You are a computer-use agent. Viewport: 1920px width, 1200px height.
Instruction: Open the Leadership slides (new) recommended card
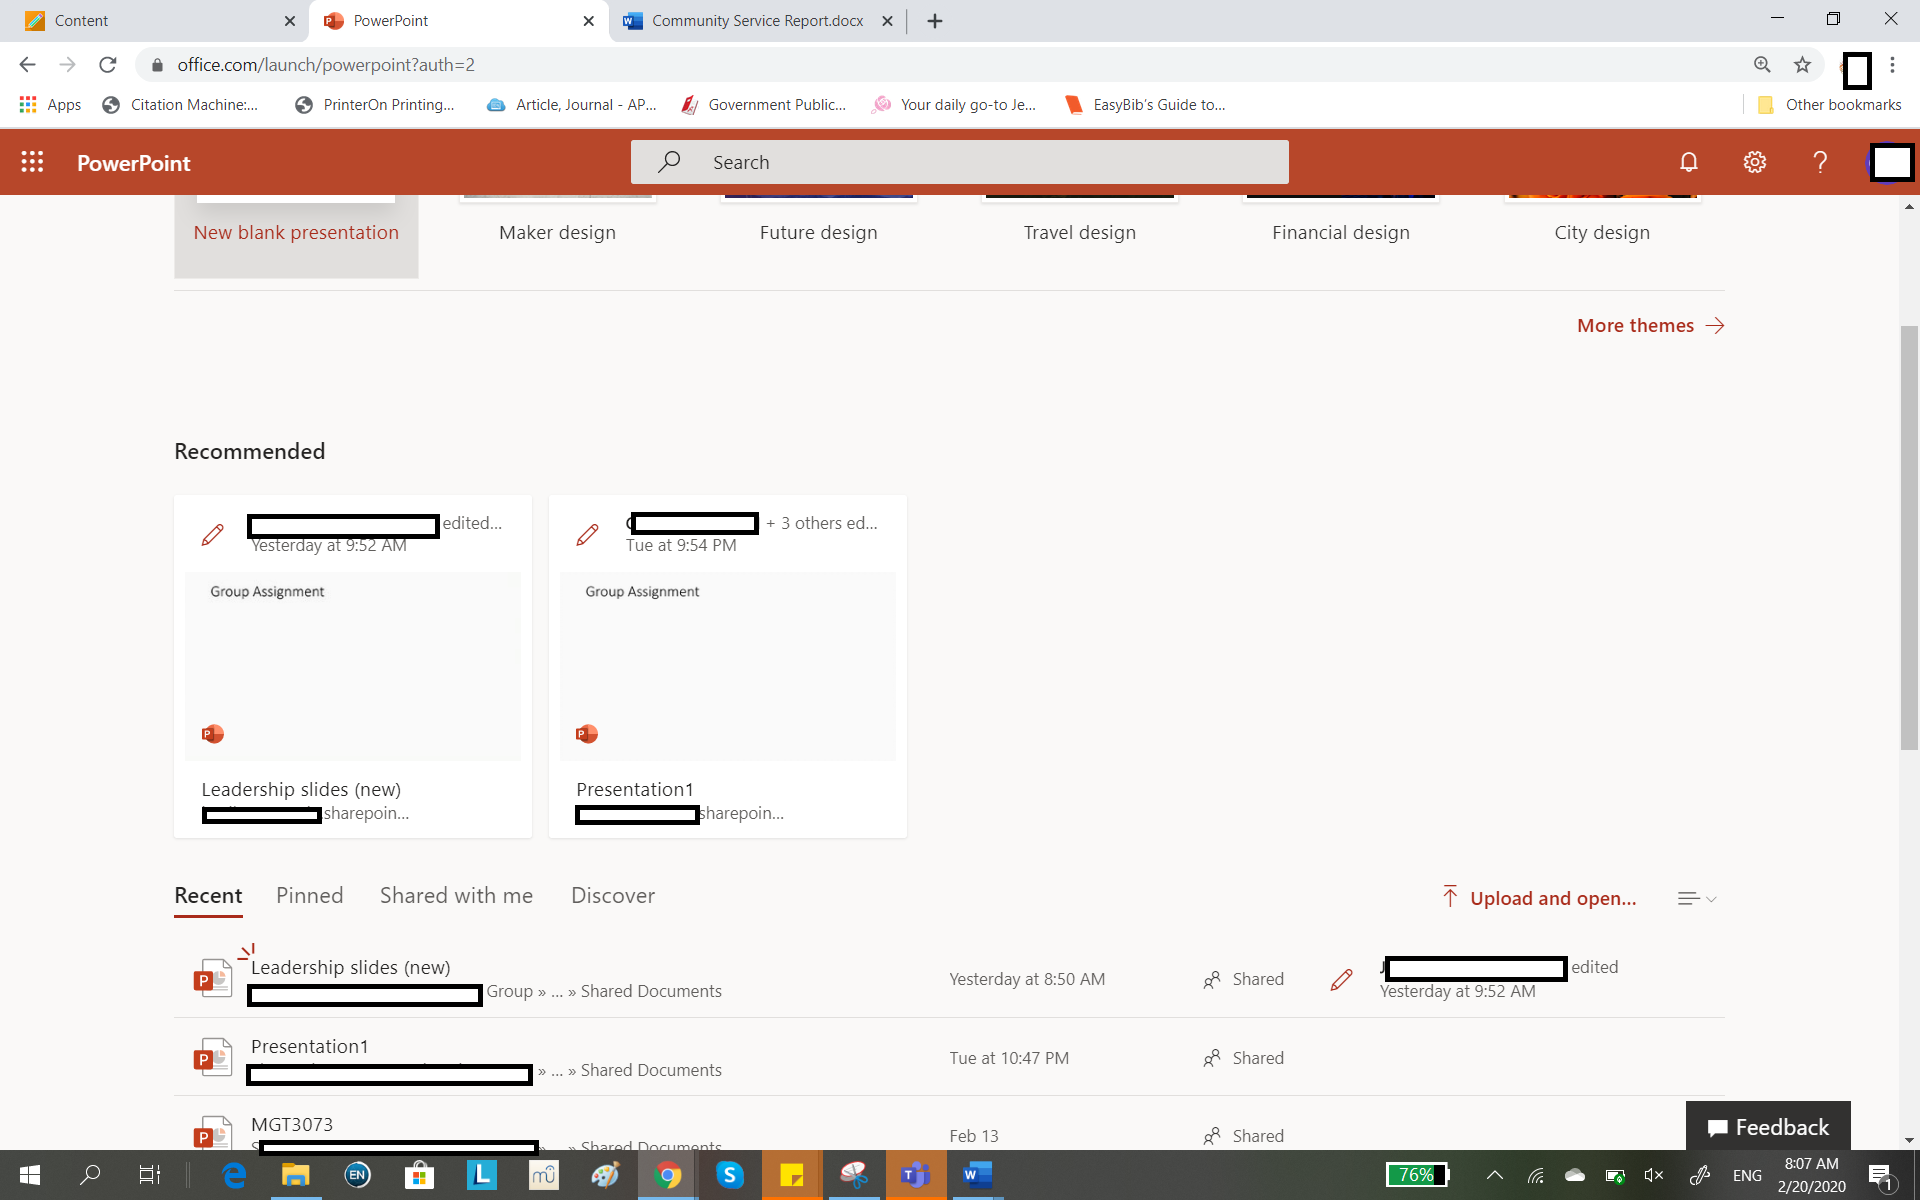(352, 666)
